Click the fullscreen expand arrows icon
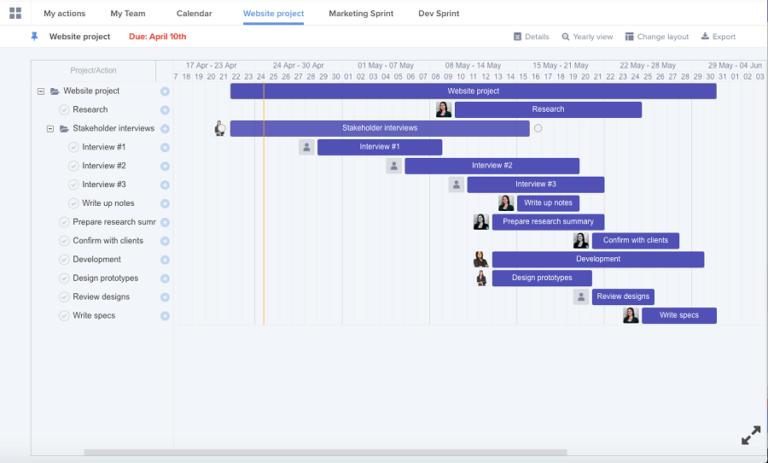768x463 pixels. (x=750, y=435)
